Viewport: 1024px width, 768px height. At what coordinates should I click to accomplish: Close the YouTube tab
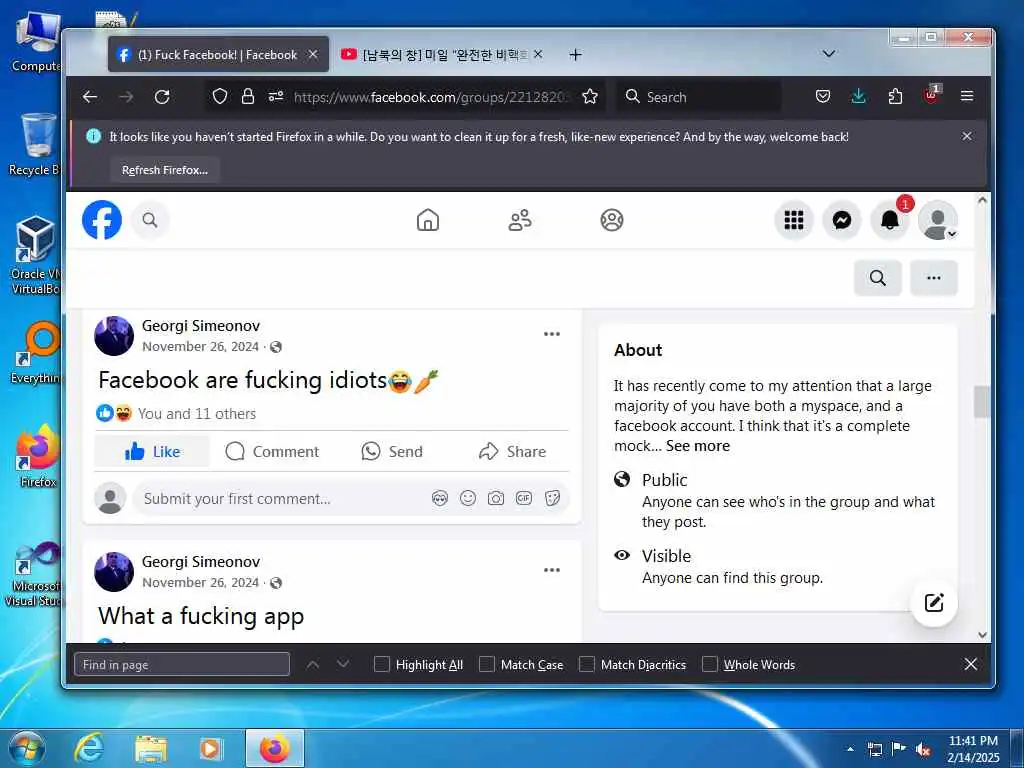tap(537, 55)
